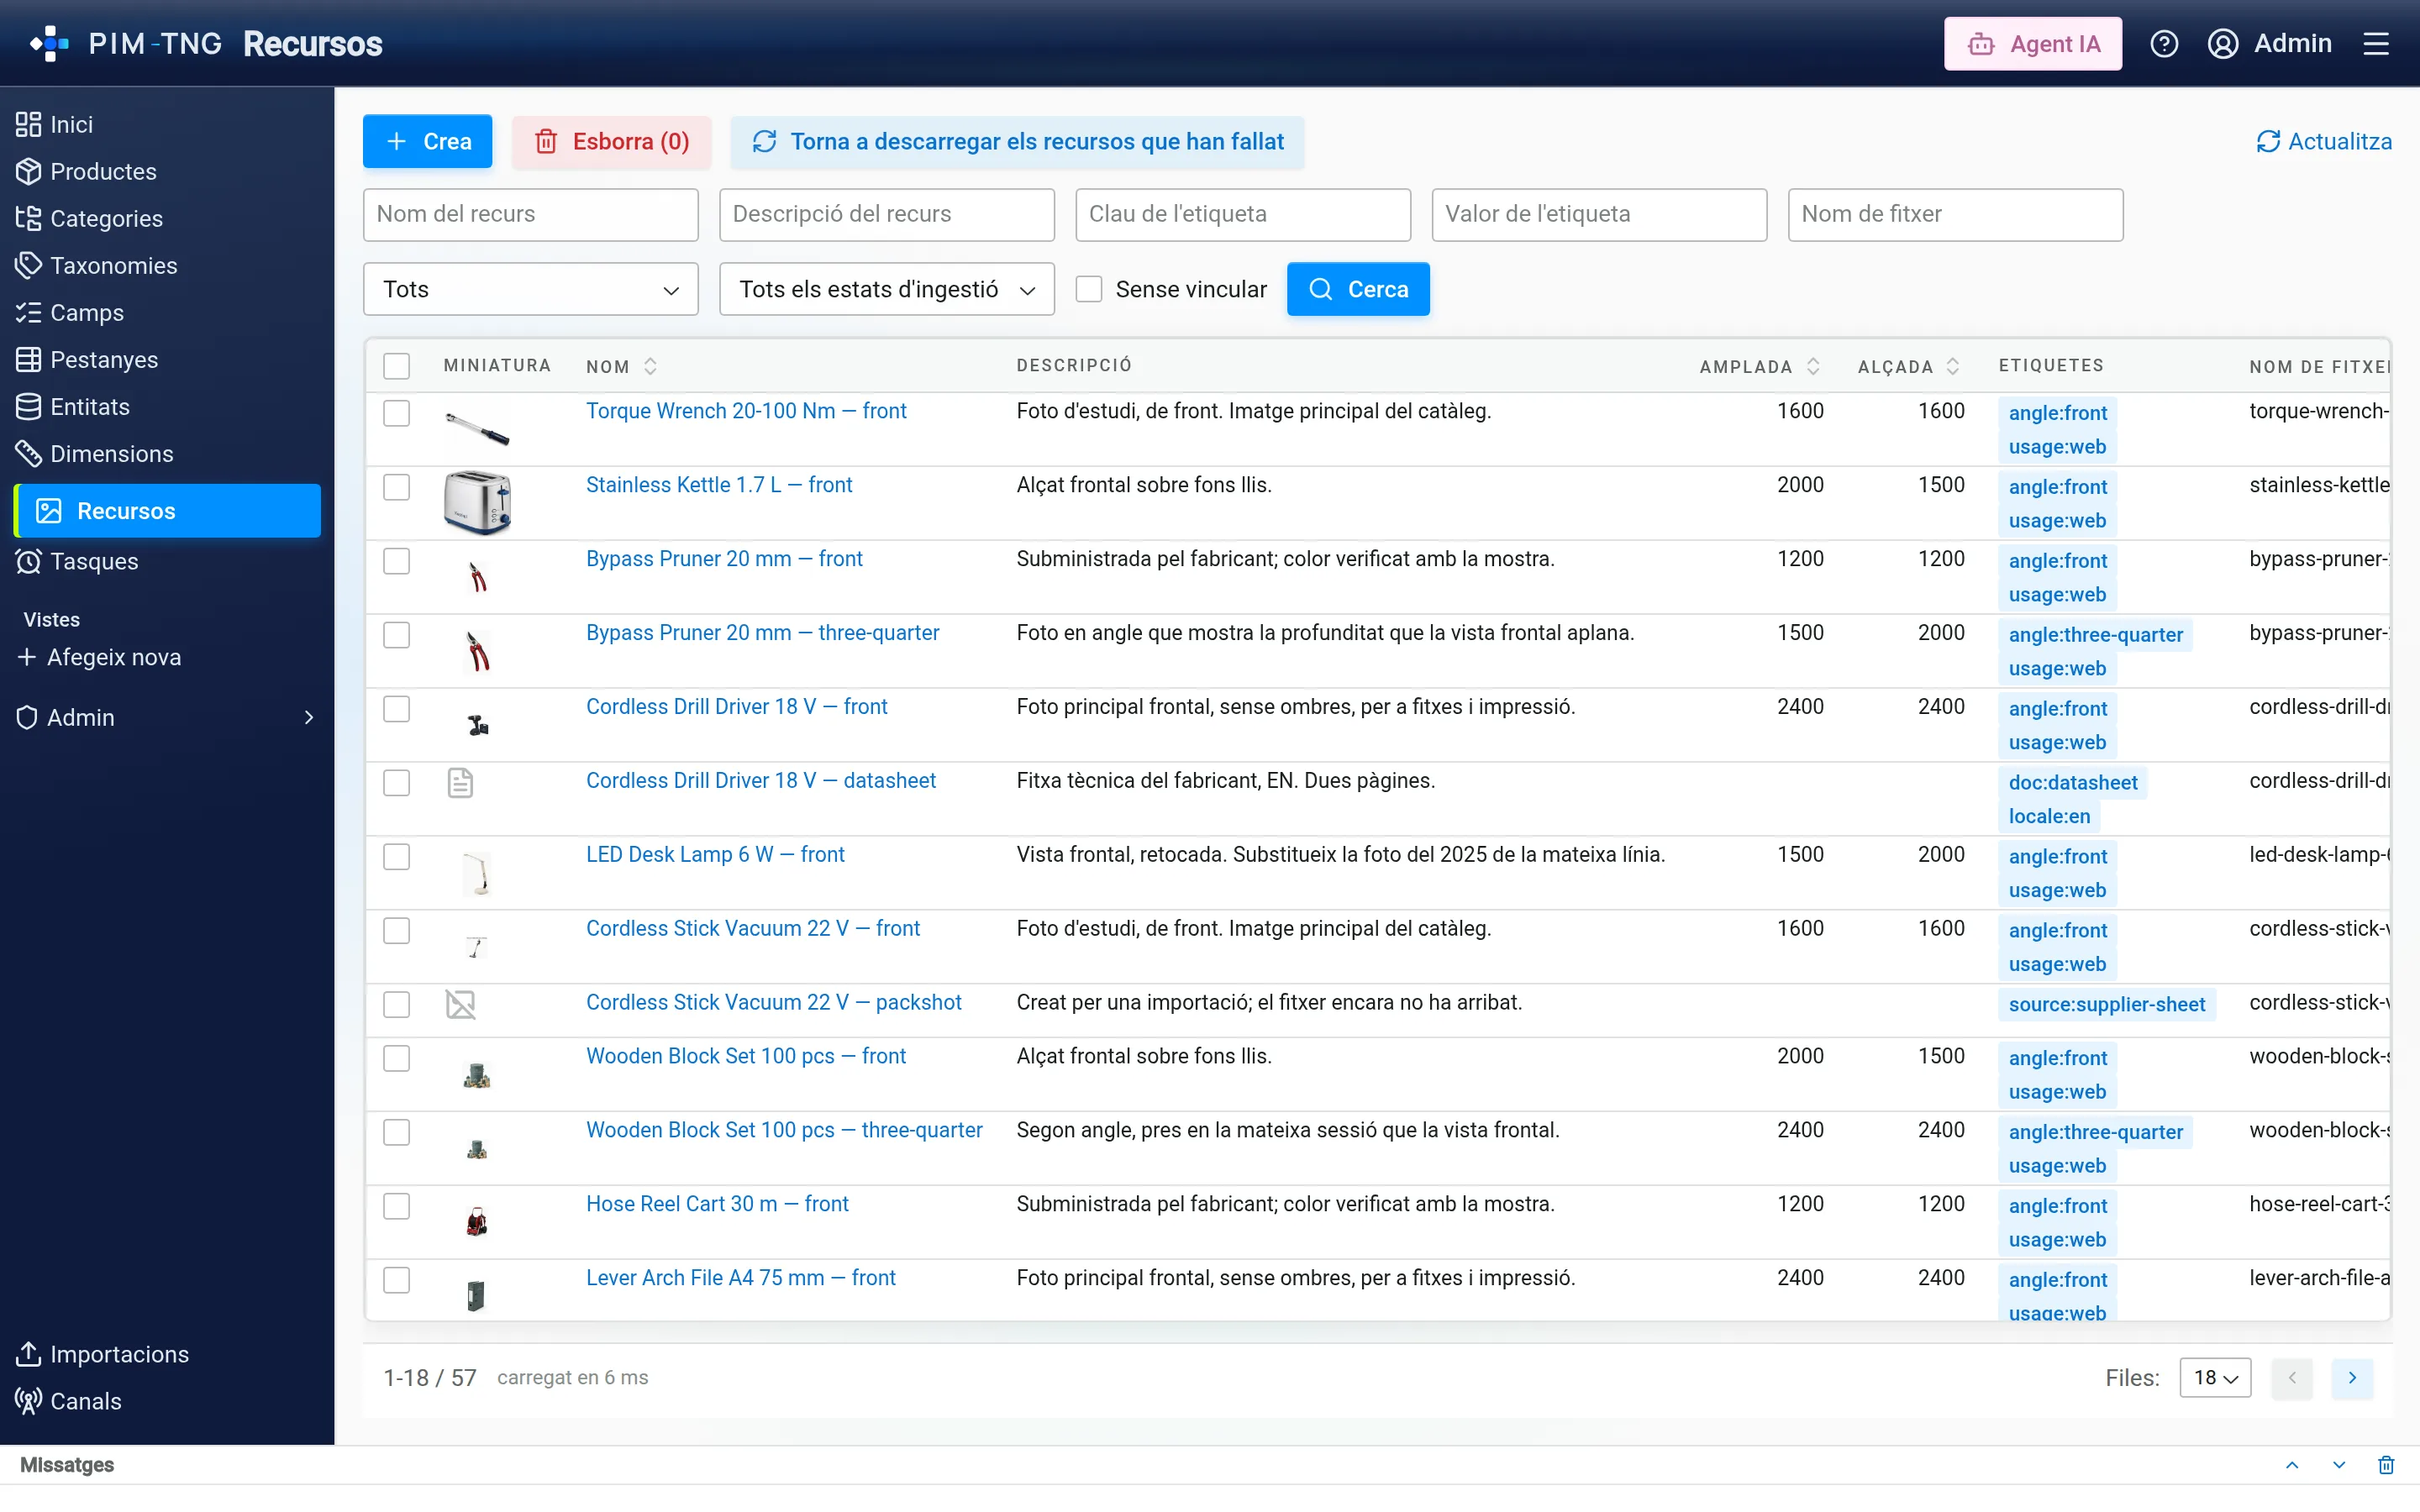Check the Torque Wrench row checkbox
The height and width of the screenshot is (1512, 2420).
click(397, 413)
